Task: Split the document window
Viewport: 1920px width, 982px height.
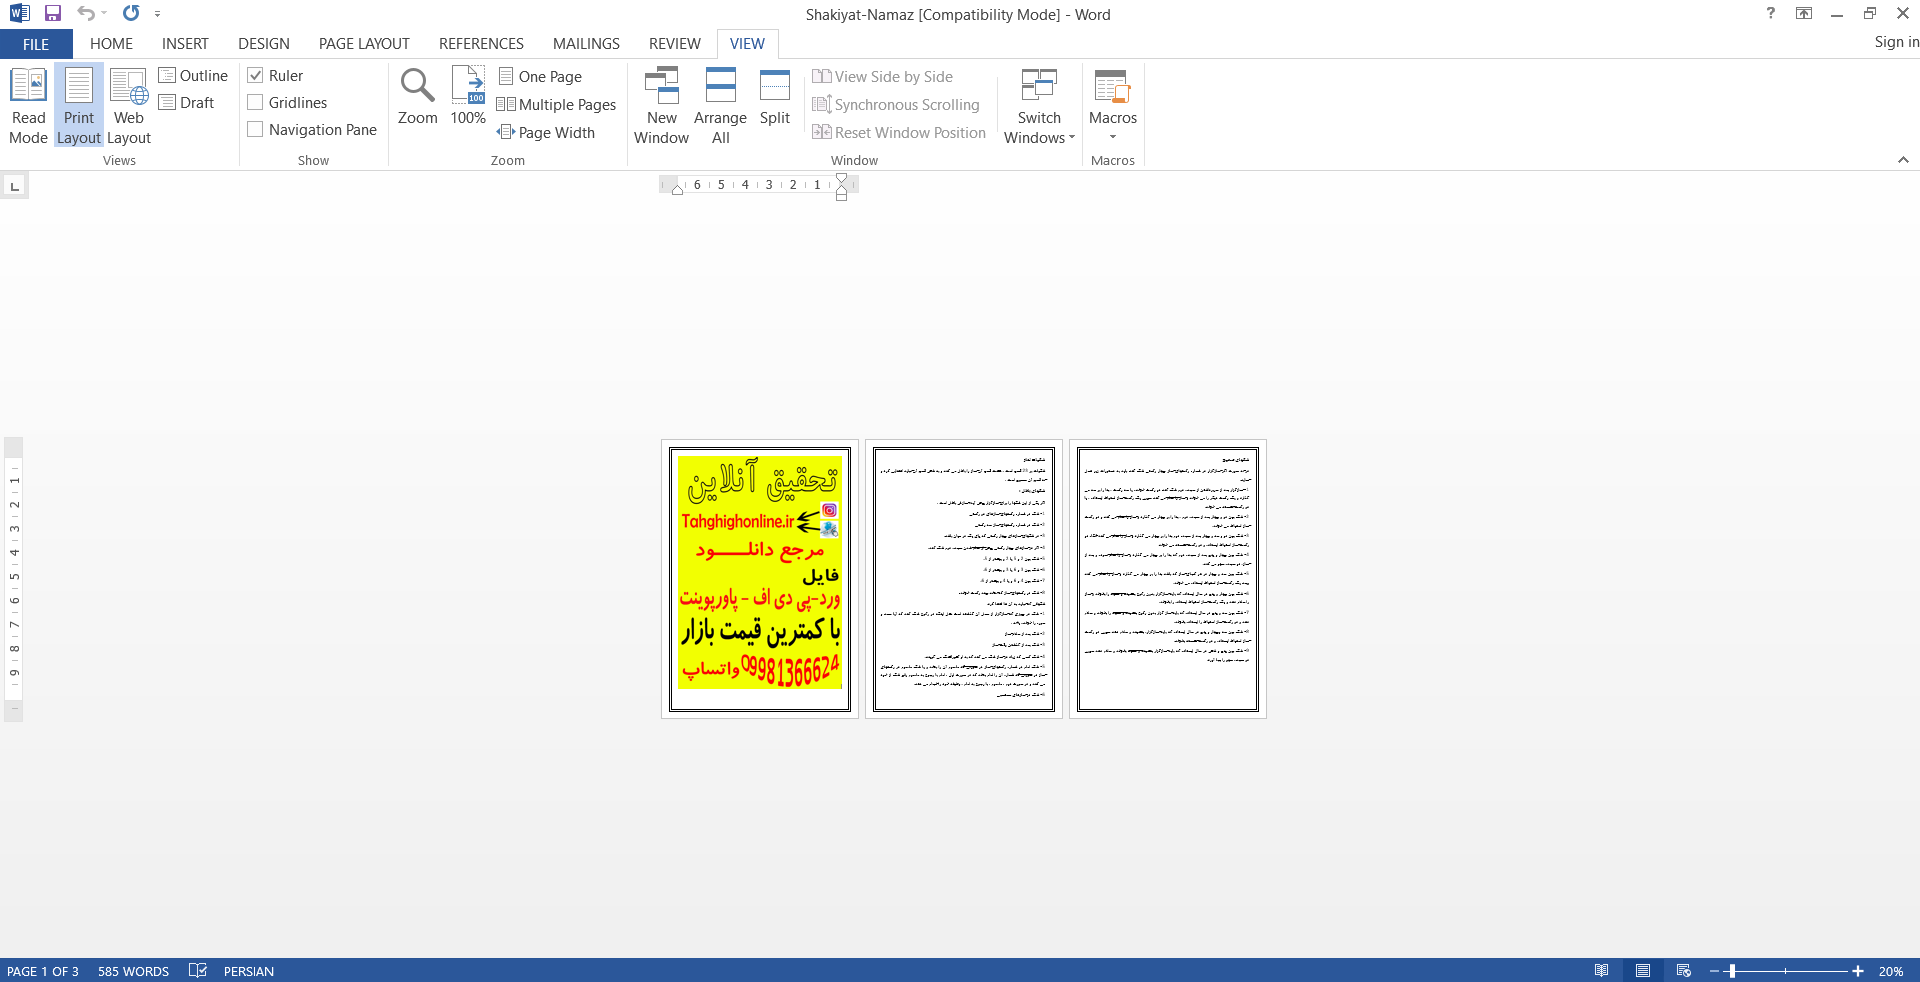Action: 775,97
